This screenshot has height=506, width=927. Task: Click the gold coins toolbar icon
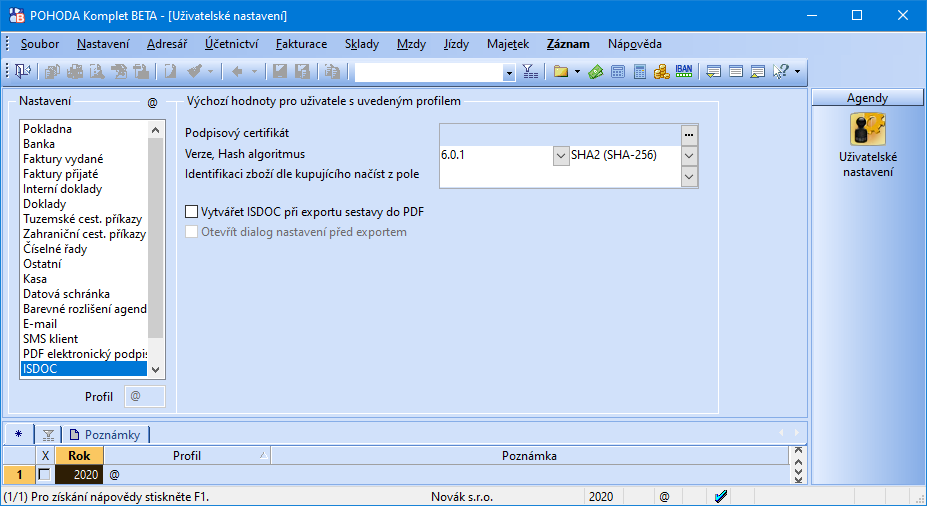pos(661,72)
